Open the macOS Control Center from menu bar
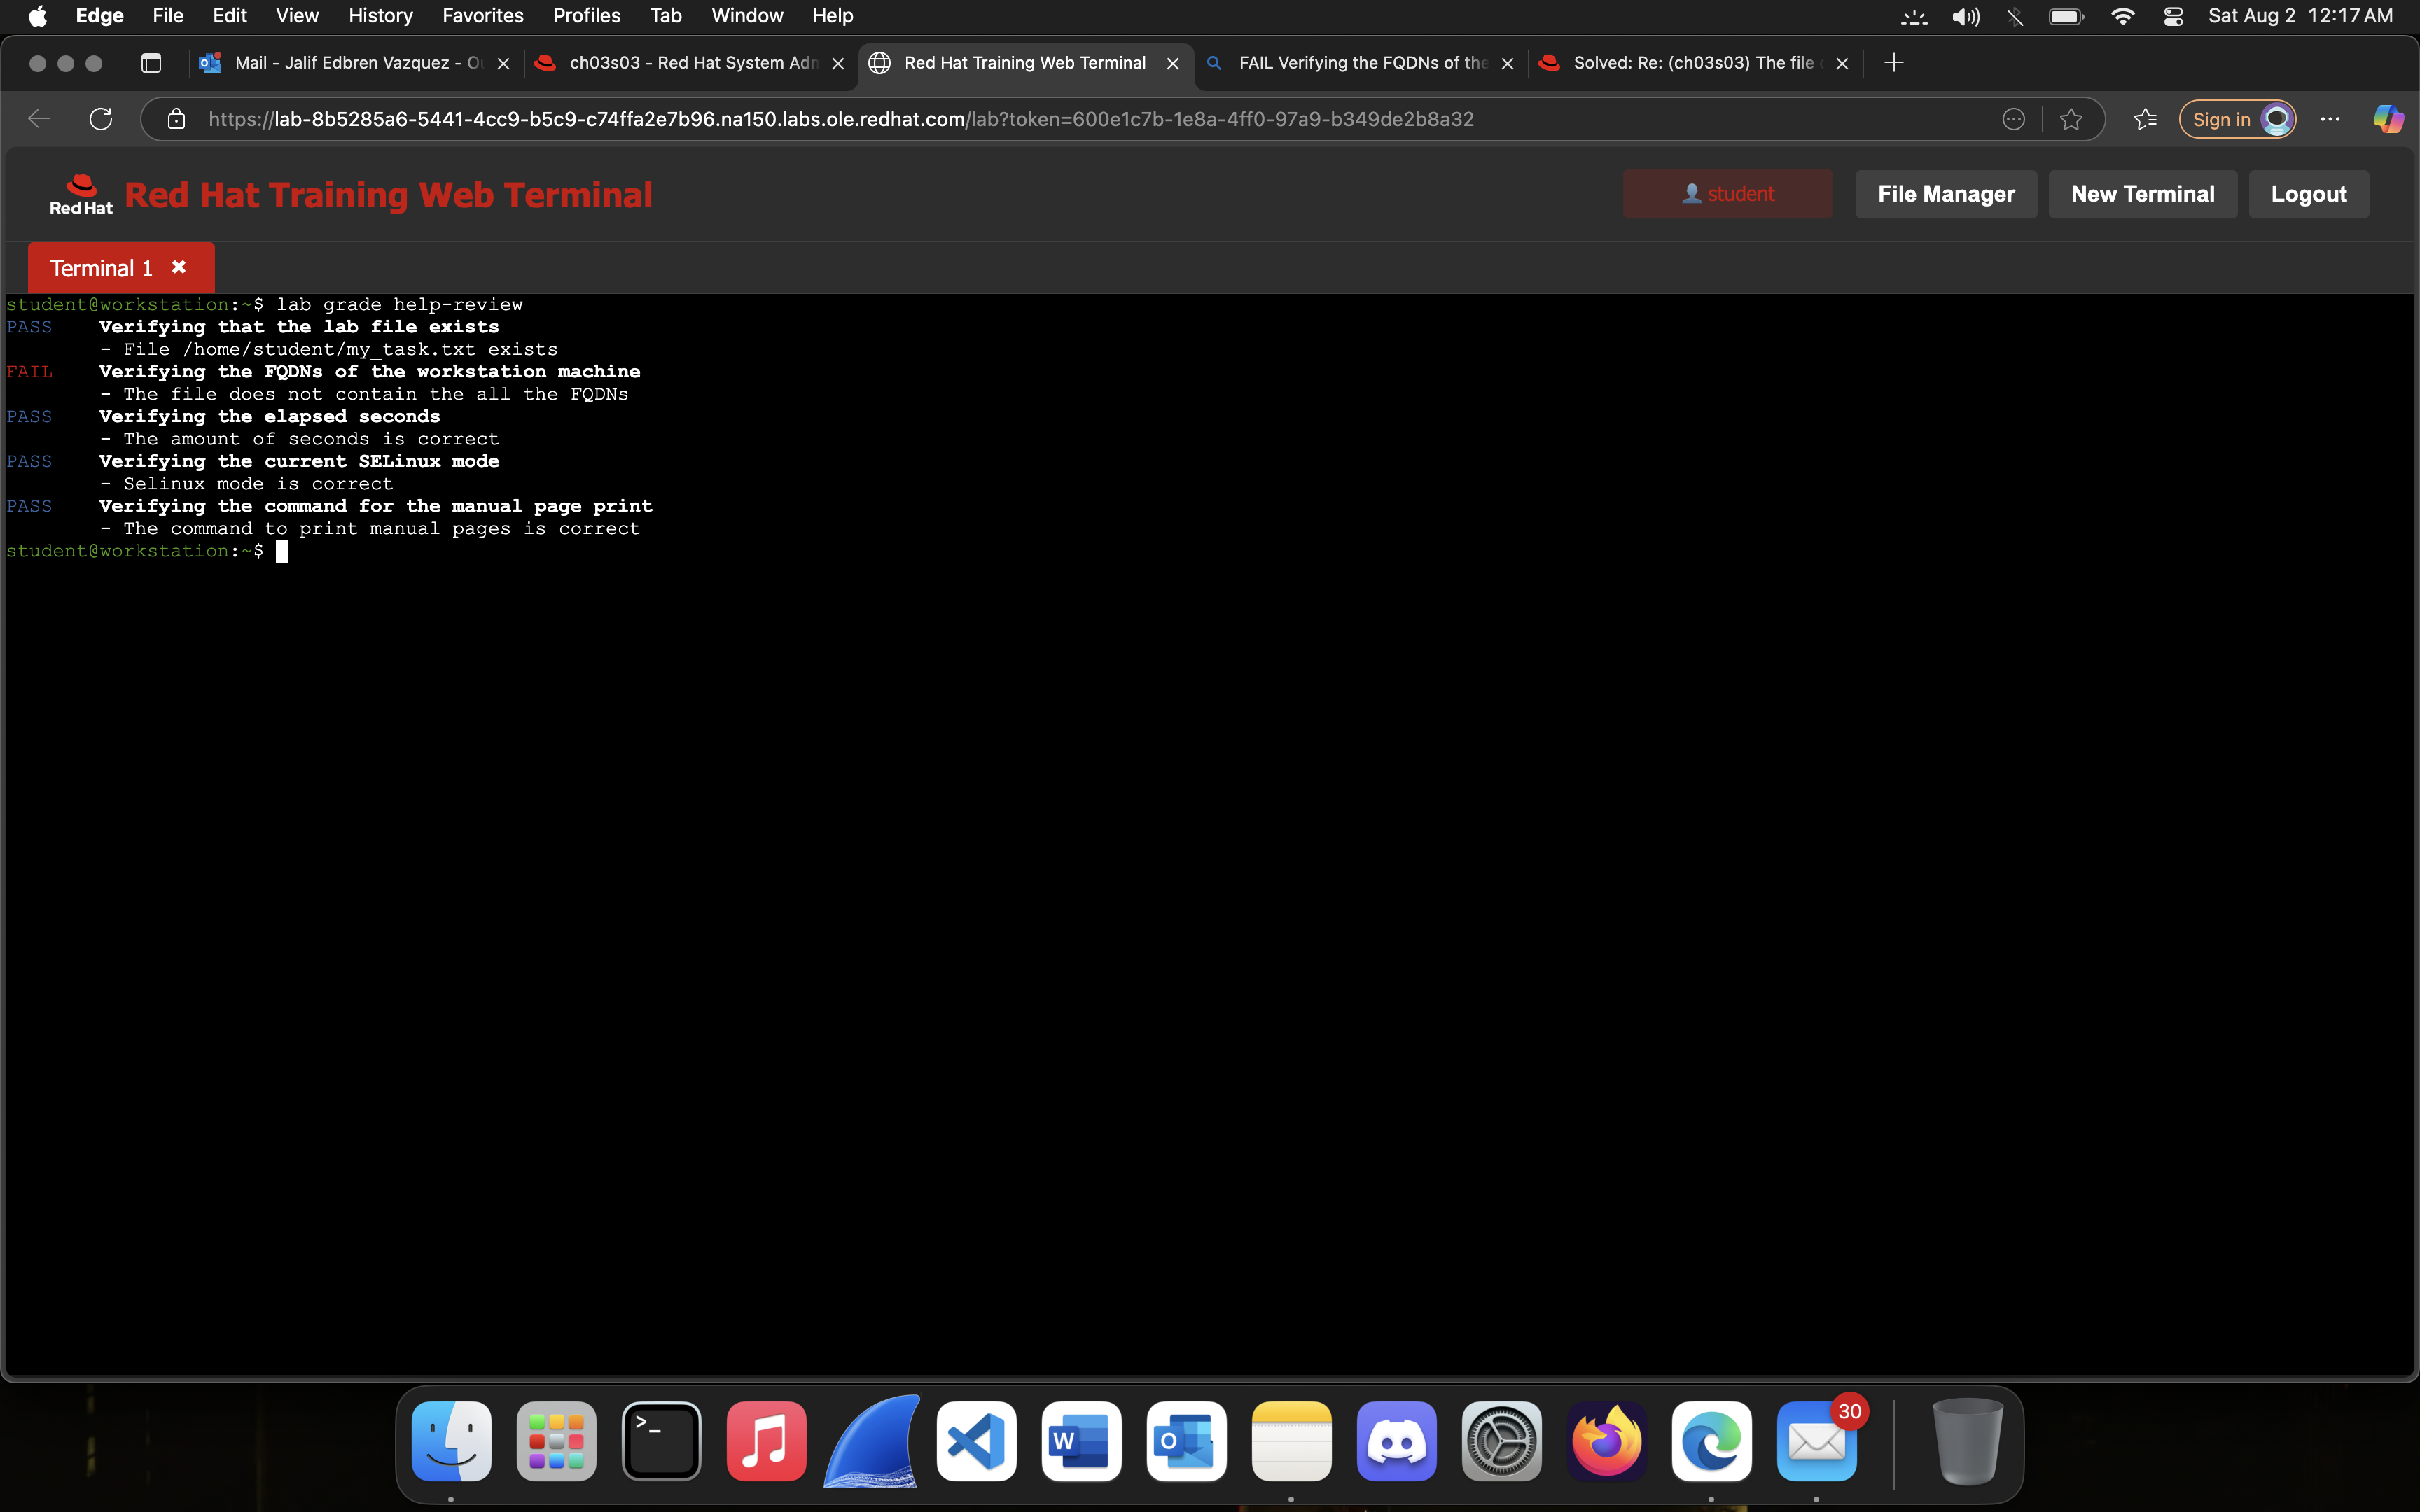This screenshot has height=1512, width=2420. tap(2172, 15)
